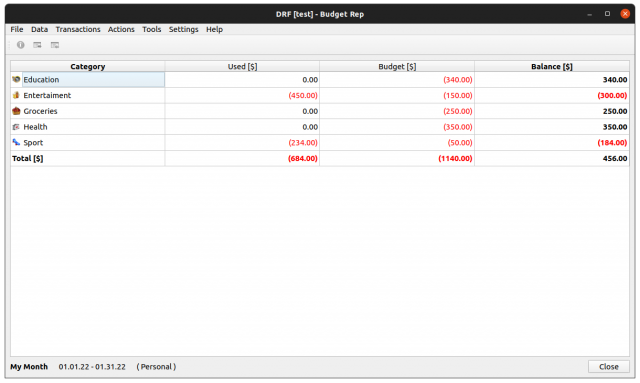The height and width of the screenshot is (383, 640).
Task: Click the Sport category icon
Action: coord(16,143)
